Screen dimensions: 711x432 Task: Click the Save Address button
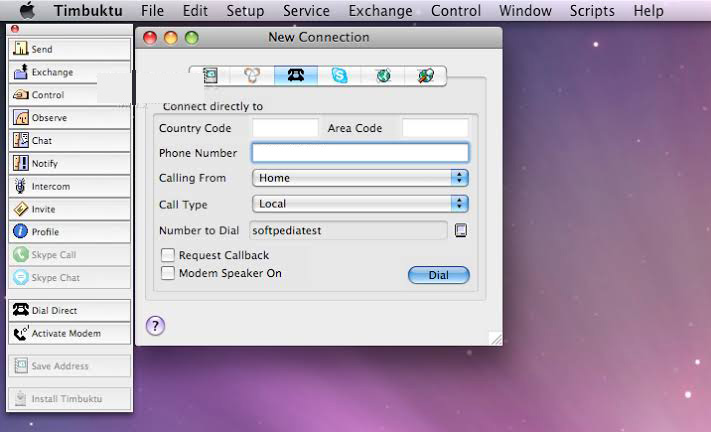(x=69, y=366)
